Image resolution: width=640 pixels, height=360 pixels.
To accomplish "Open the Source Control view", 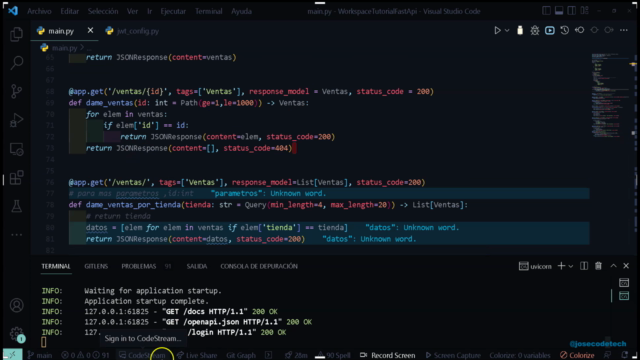I will point(16,91).
